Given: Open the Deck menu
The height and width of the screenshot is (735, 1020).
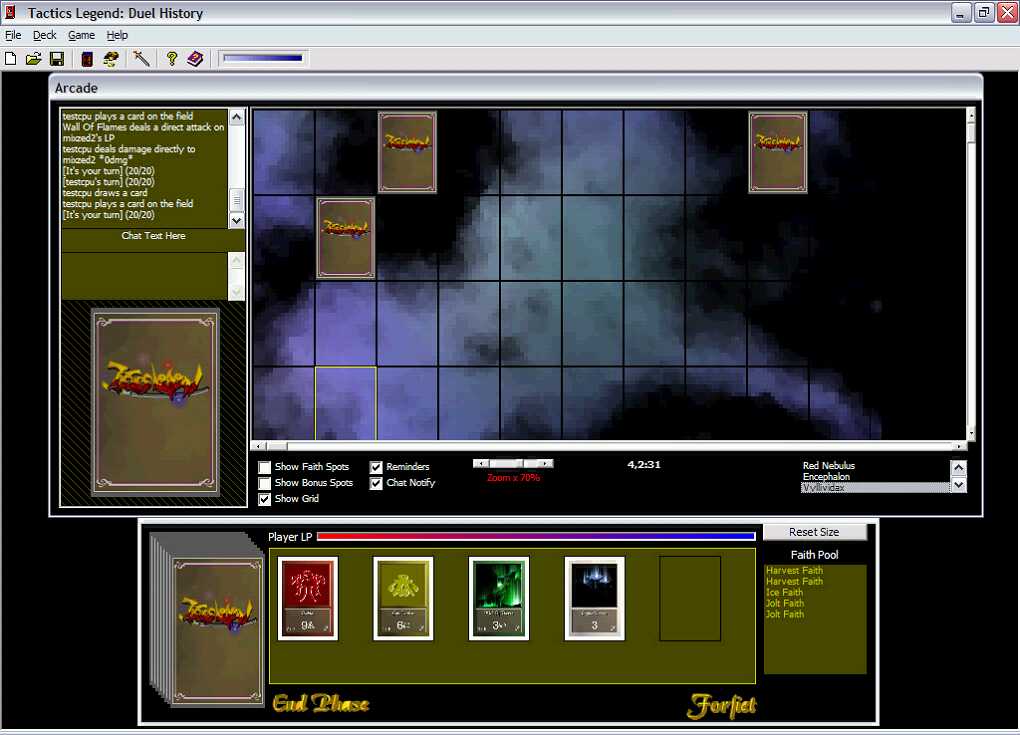Looking at the screenshot, I should point(45,35).
